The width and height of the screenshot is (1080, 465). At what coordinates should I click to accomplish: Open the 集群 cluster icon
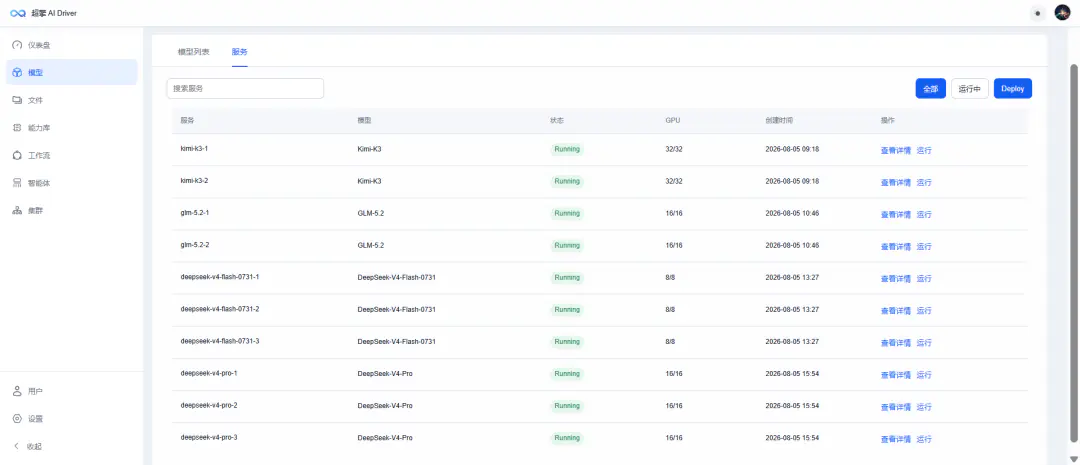pos(17,210)
